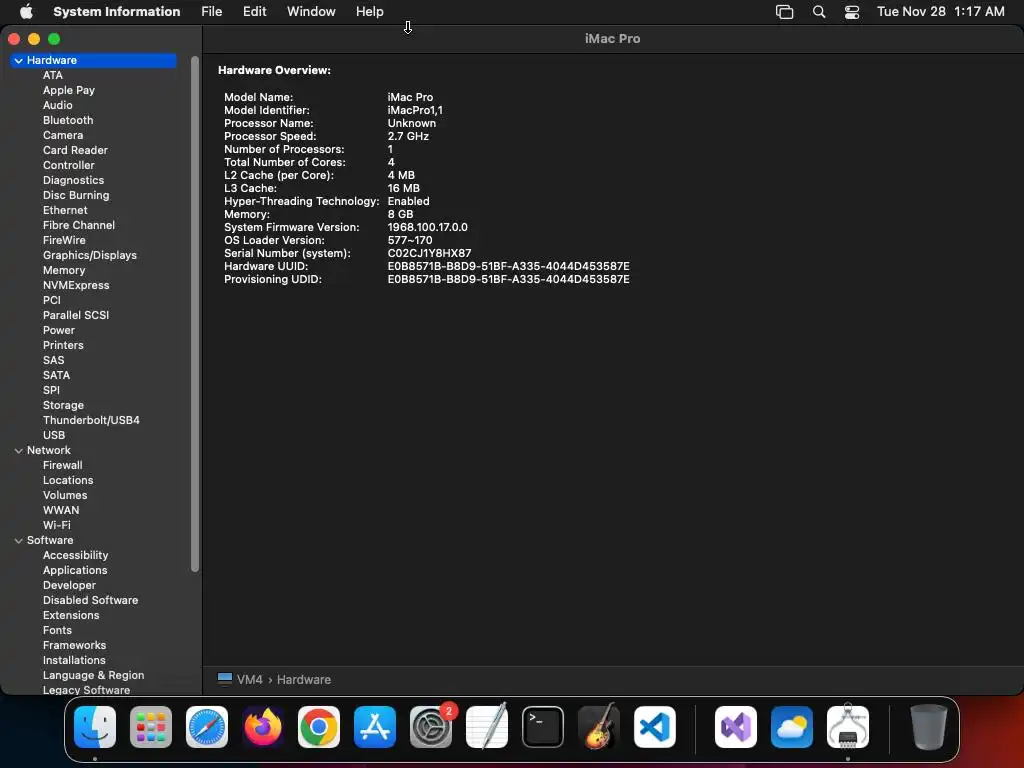The width and height of the screenshot is (1024, 768).
Task: Select Language & Region in sidebar
Action: tap(93, 676)
